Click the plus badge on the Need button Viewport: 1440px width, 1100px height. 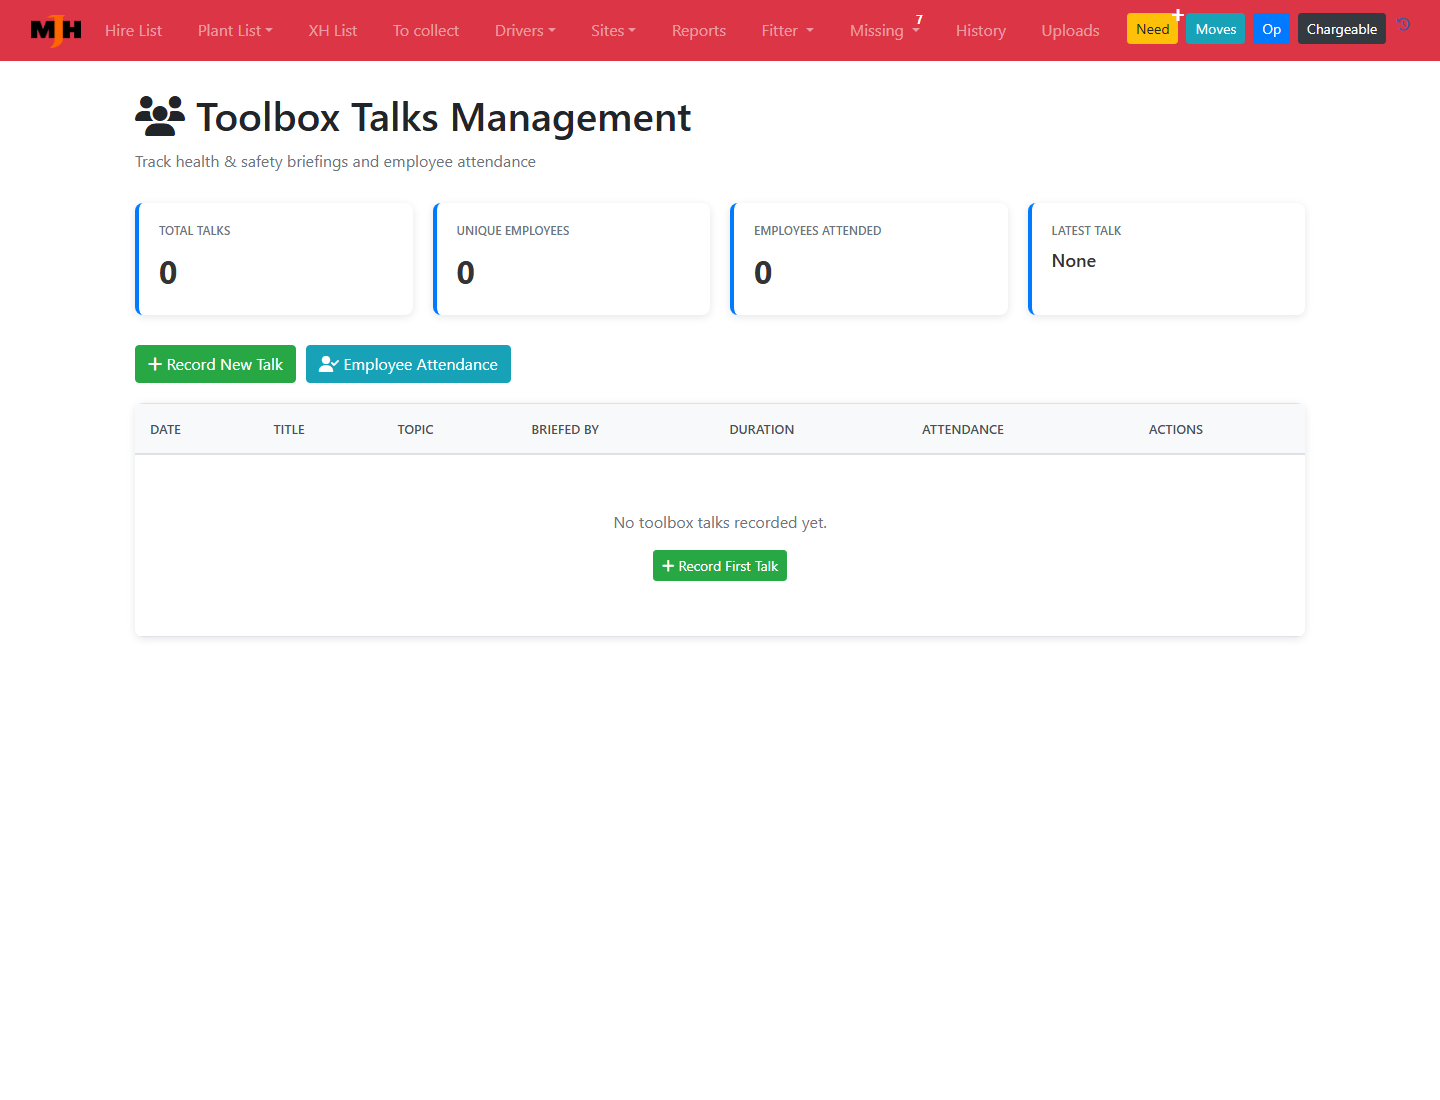pos(1178,15)
